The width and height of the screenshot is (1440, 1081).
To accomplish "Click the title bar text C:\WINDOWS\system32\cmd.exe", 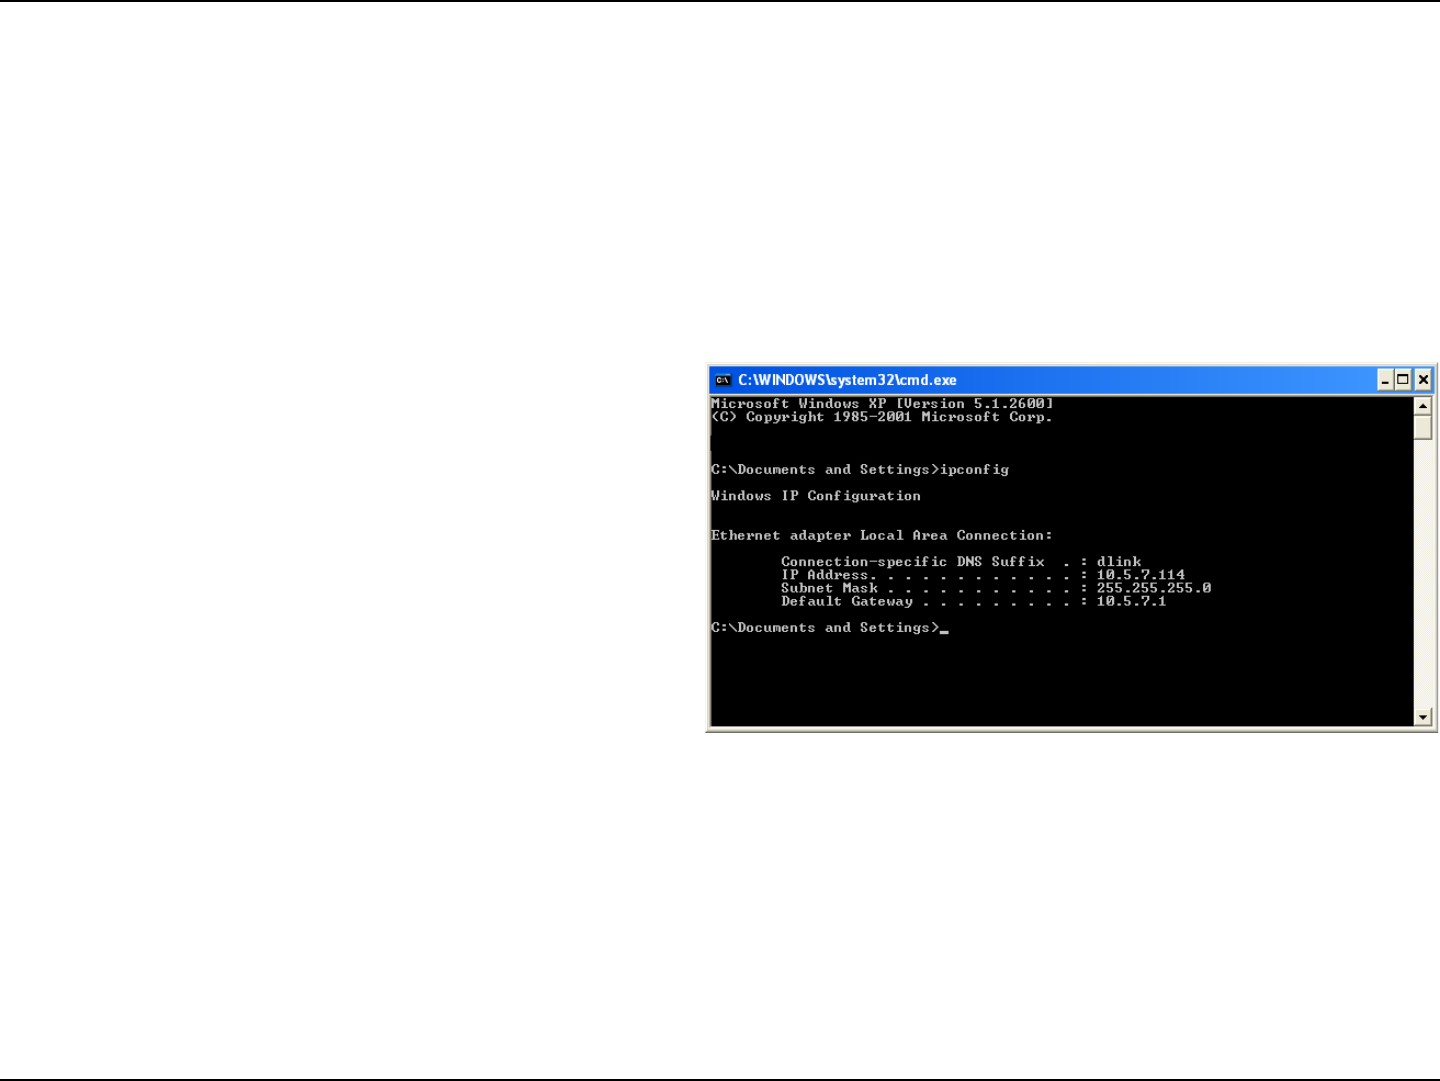I will click(847, 380).
